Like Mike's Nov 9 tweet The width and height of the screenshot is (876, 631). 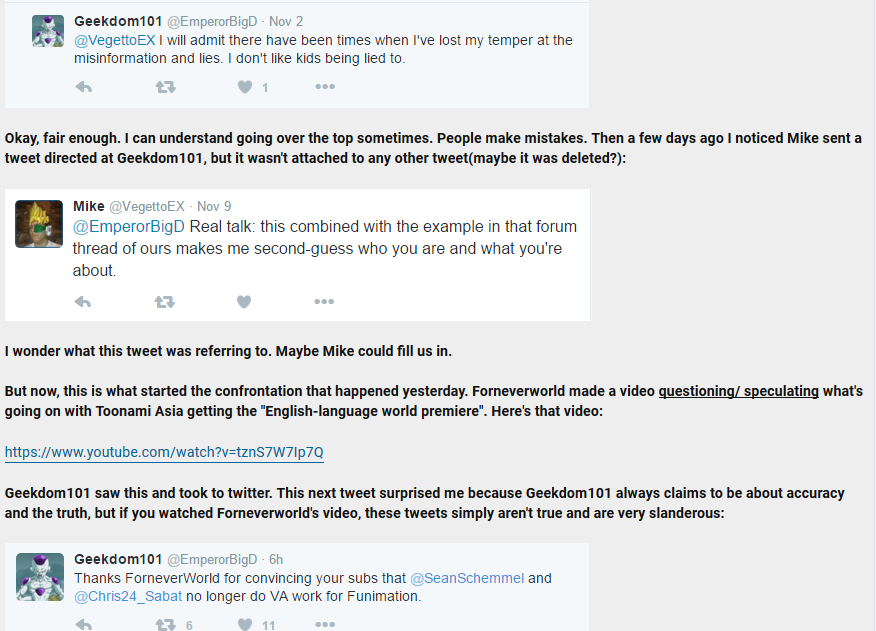(244, 302)
